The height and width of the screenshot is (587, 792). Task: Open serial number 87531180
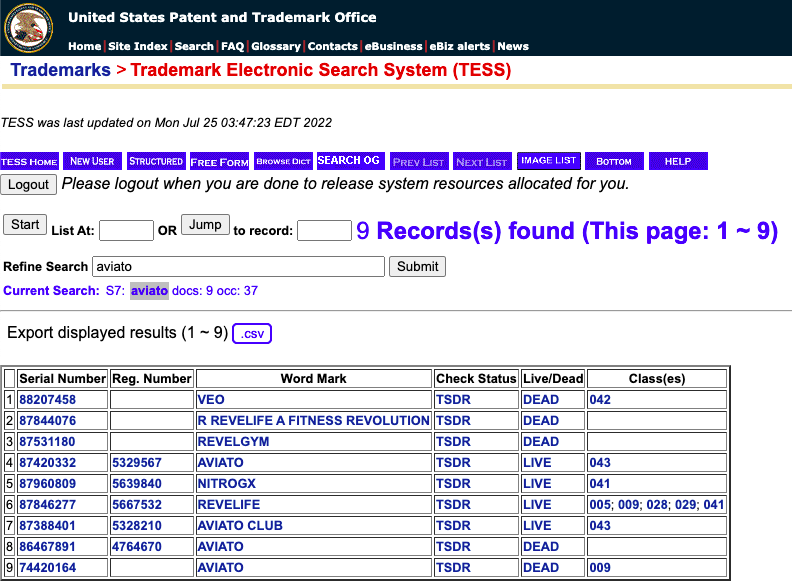pyautogui.click(x=47, y=442)
